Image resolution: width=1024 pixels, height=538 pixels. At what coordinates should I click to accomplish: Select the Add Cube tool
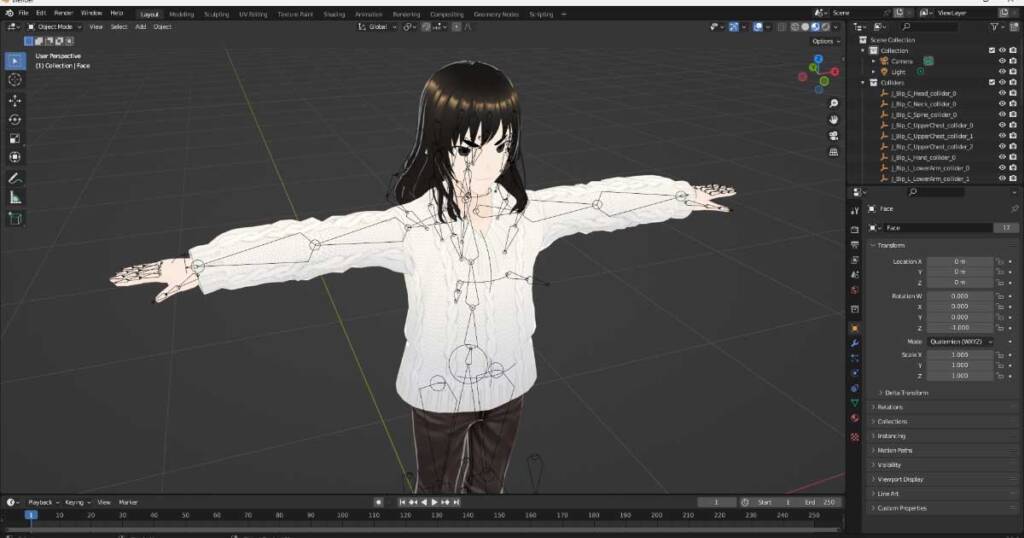(x=14, y=219)
